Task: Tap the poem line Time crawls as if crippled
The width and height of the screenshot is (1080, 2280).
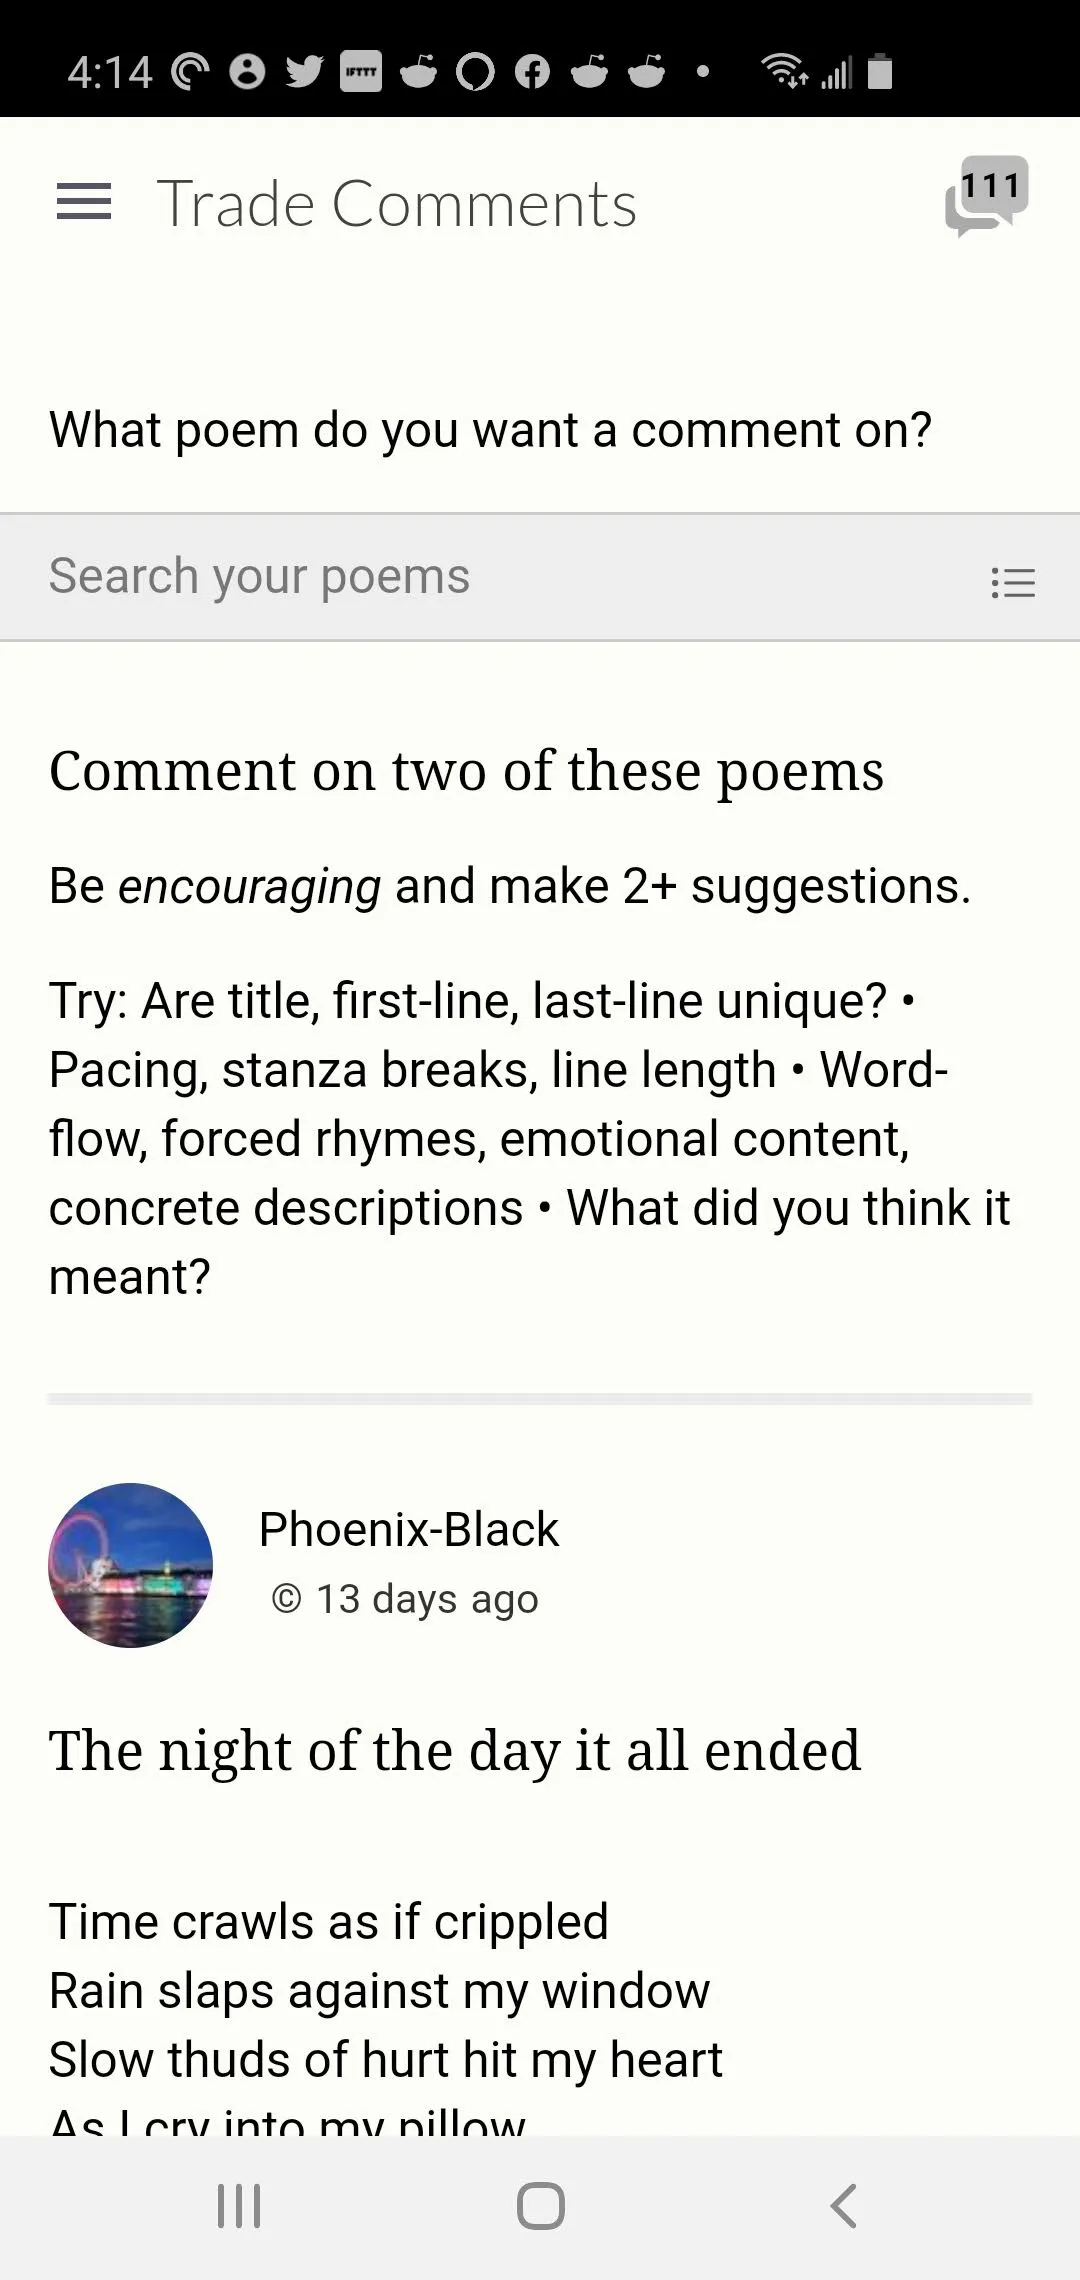Action: 329,1922
